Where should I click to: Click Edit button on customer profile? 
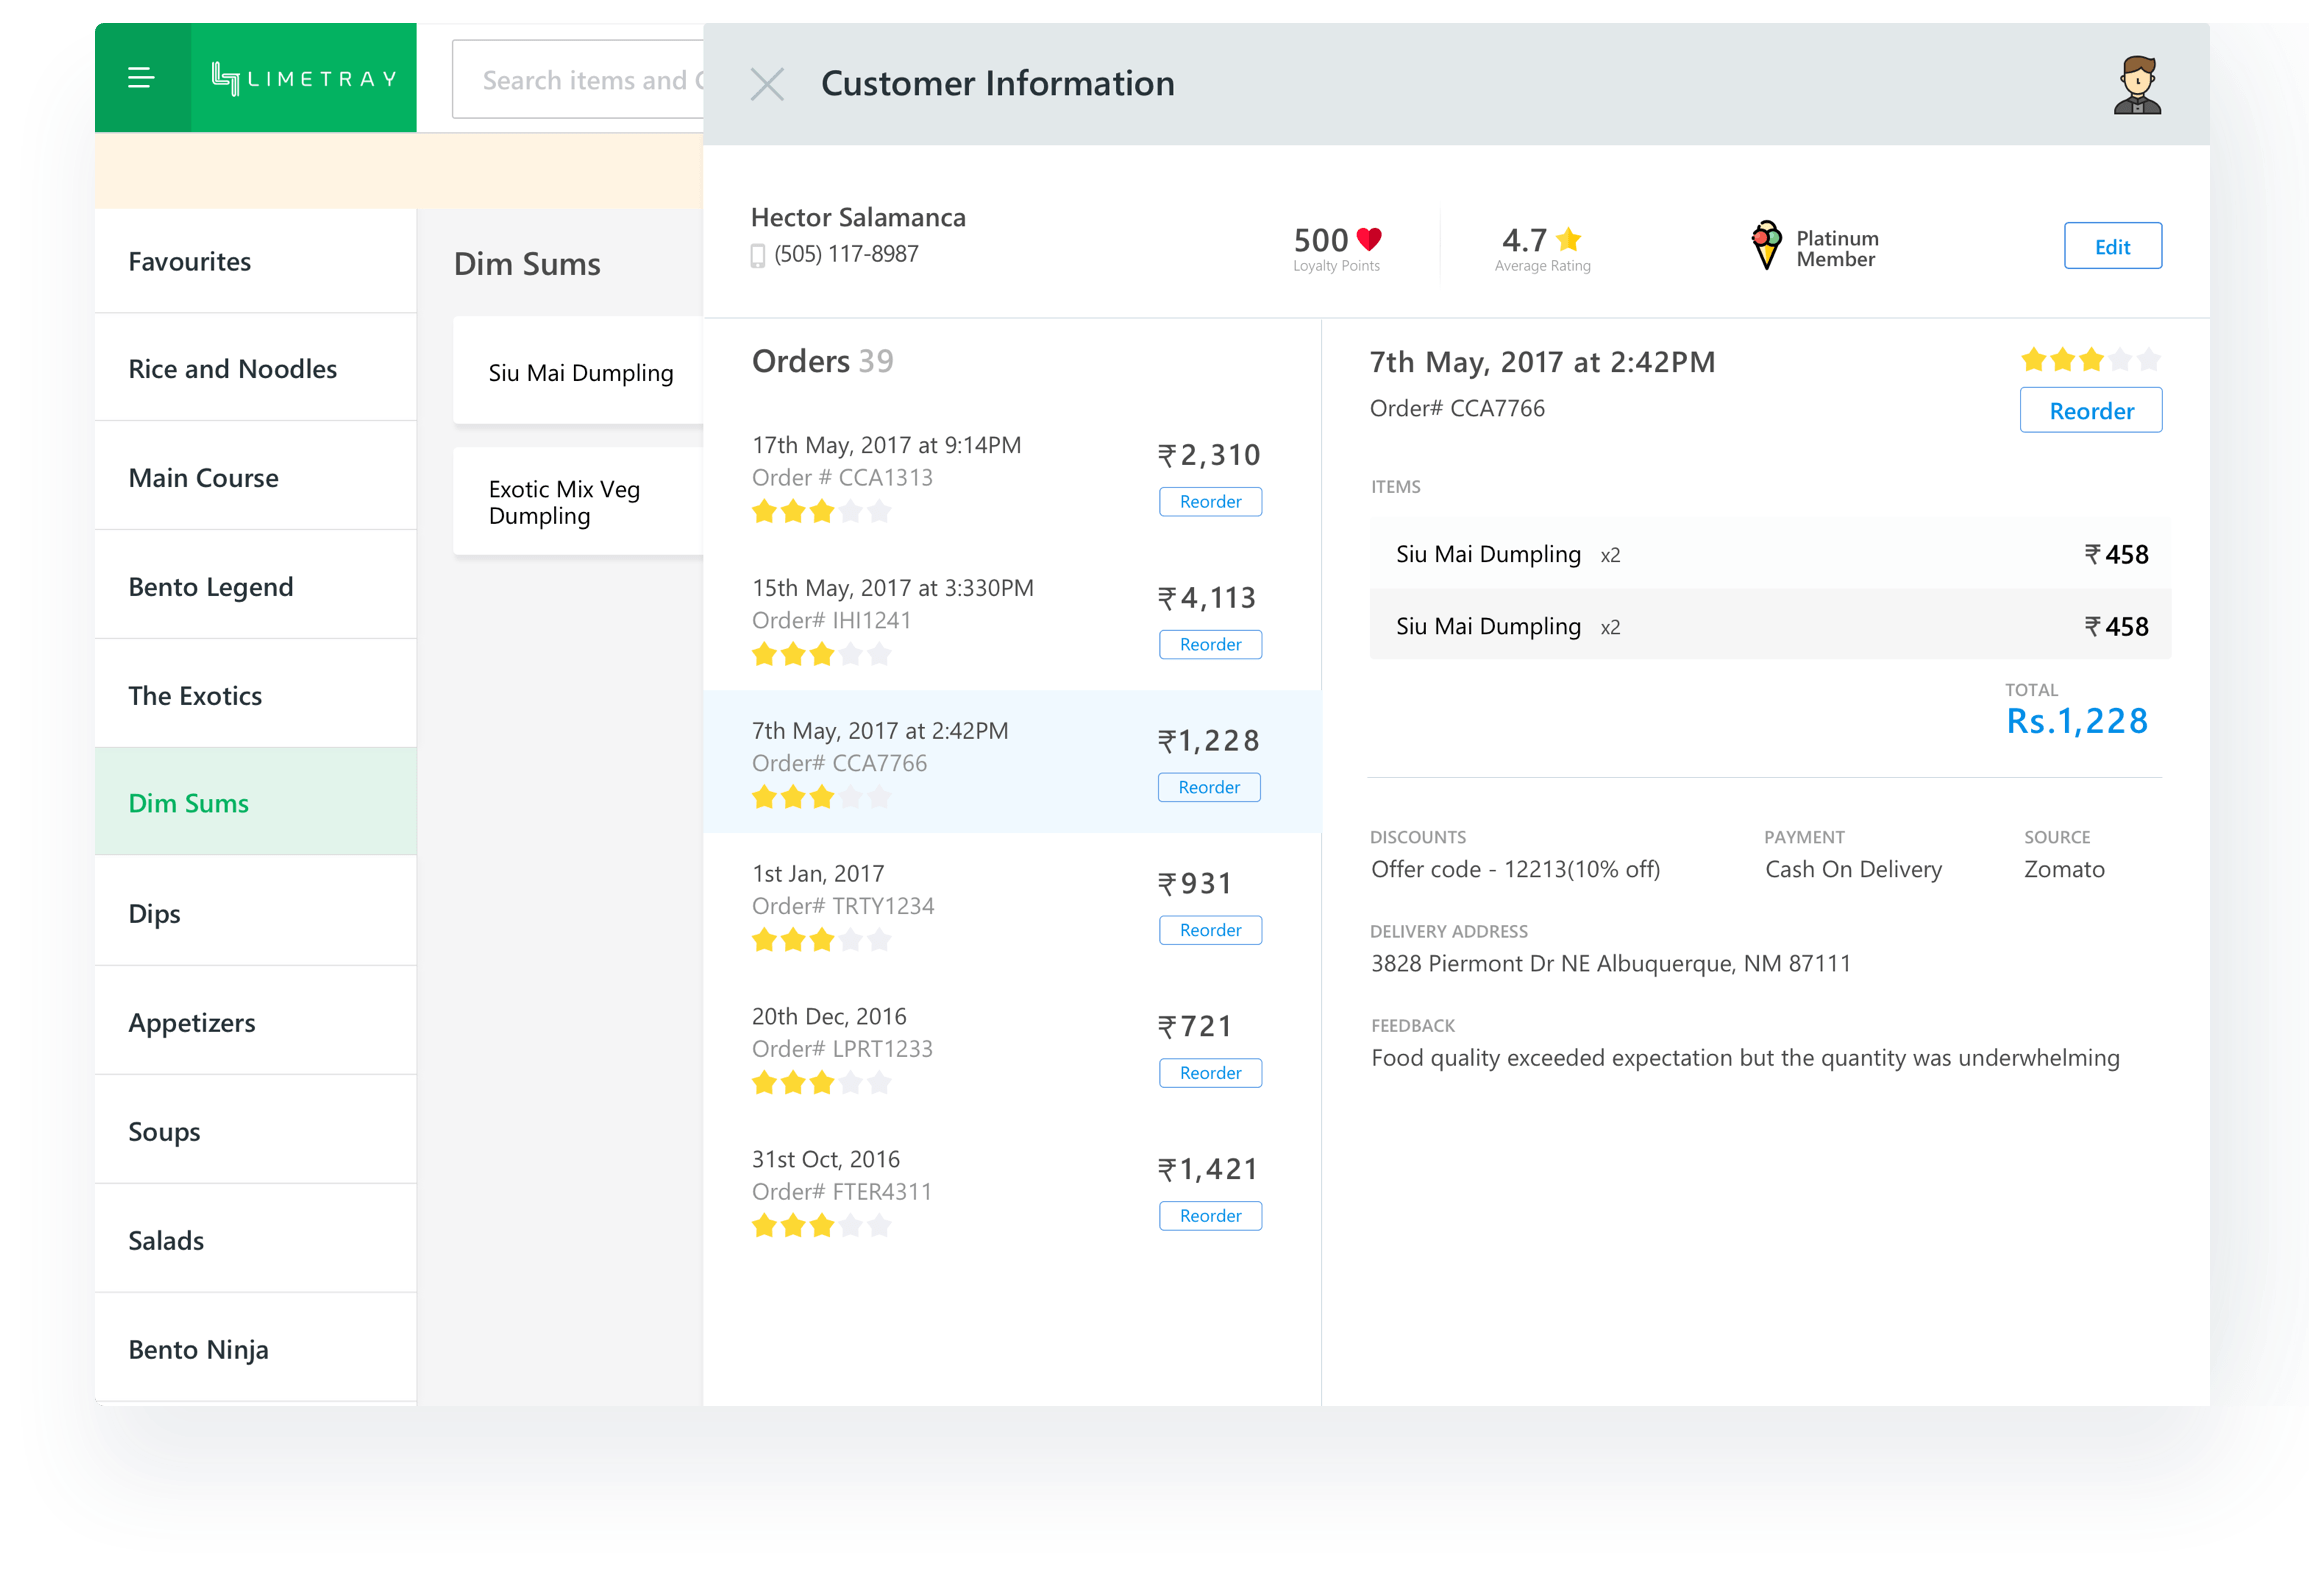click(2112, 246)
